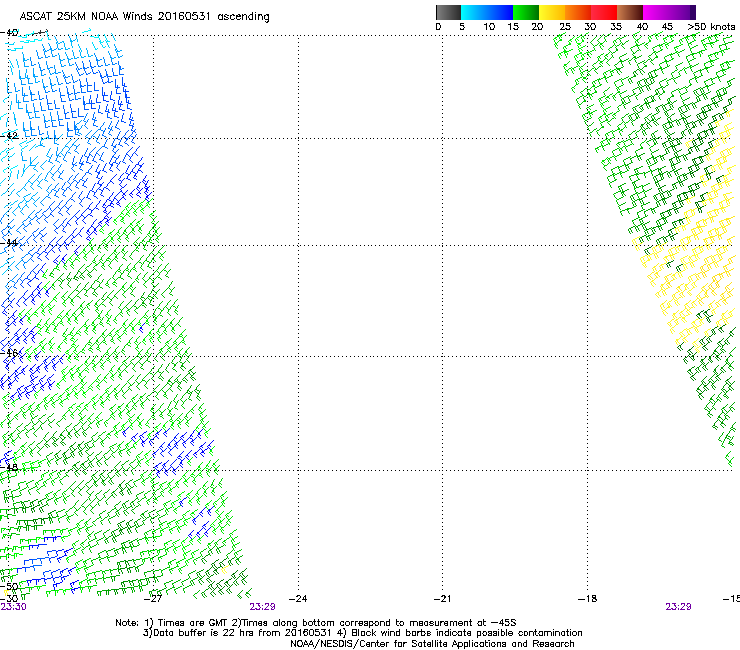Click the '>50 knots' legend label
The width and height of the screenshot is (740, 650).
point(711,27)
